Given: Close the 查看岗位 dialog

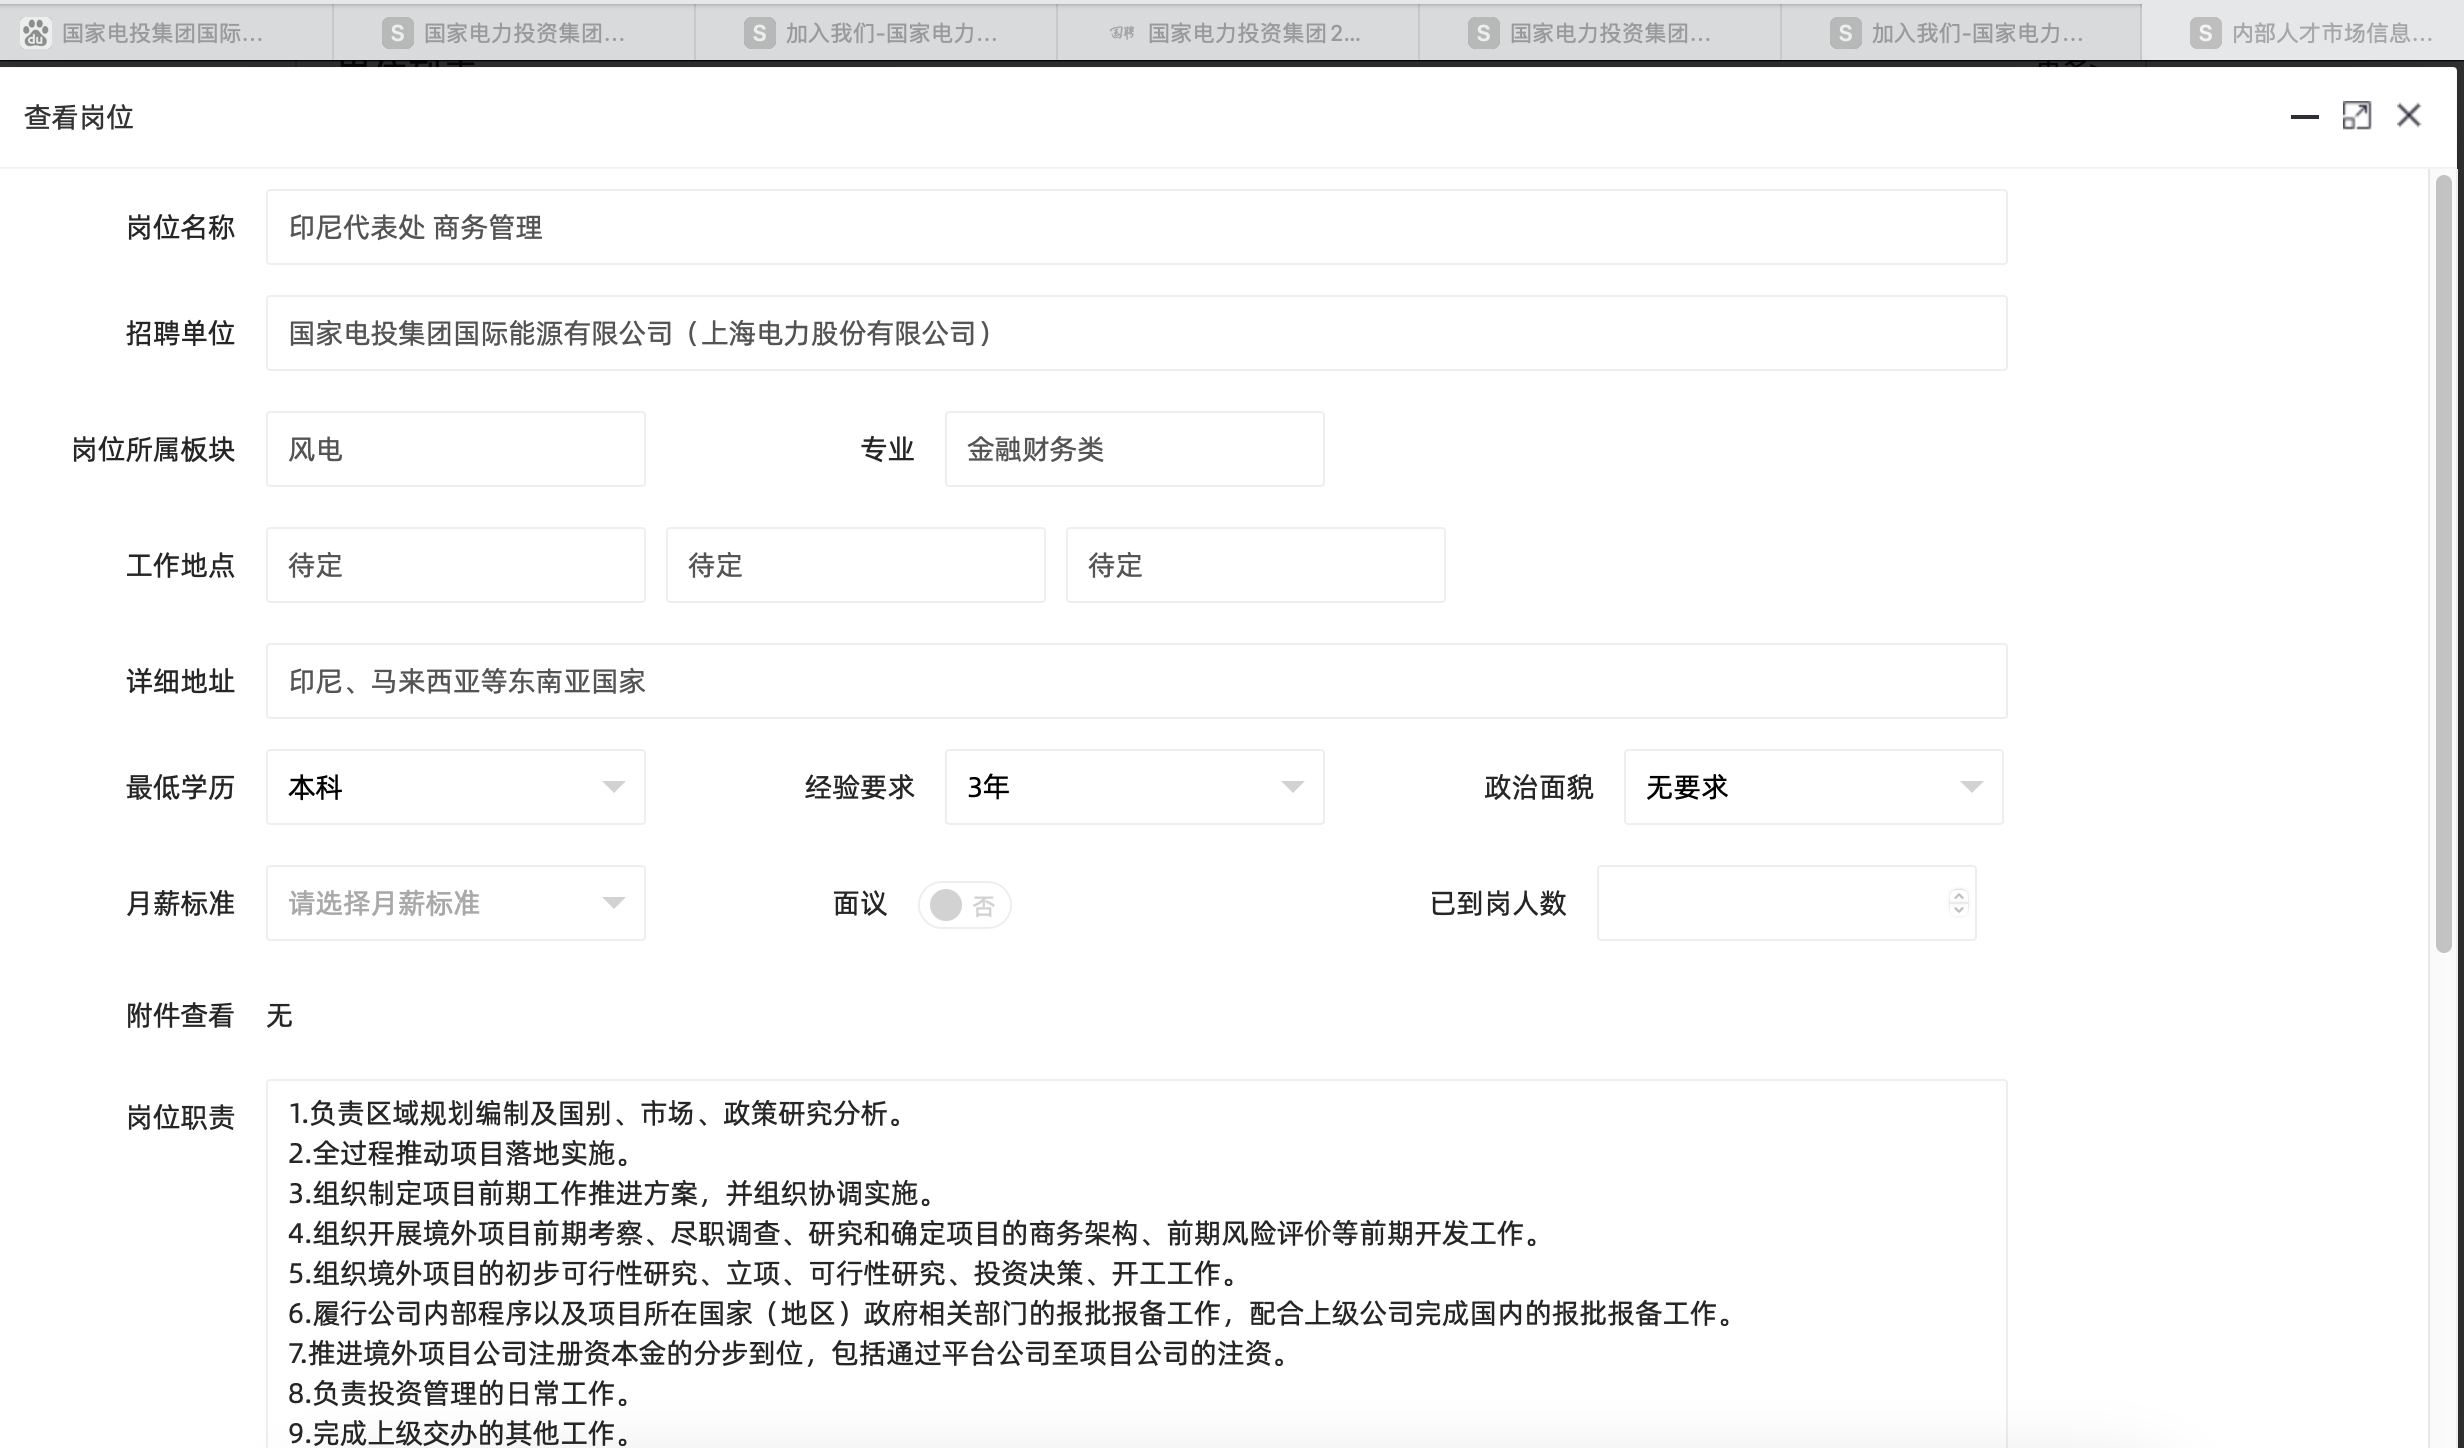Looking at the screenshot, I should pos(2409,116).
